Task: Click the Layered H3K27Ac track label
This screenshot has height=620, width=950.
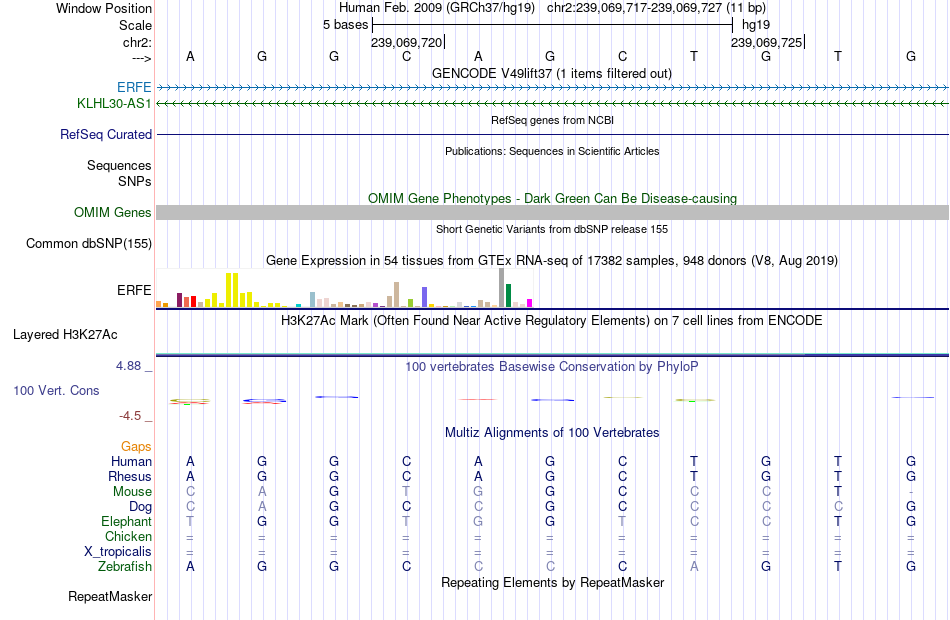Action: [x=65, y=335]
